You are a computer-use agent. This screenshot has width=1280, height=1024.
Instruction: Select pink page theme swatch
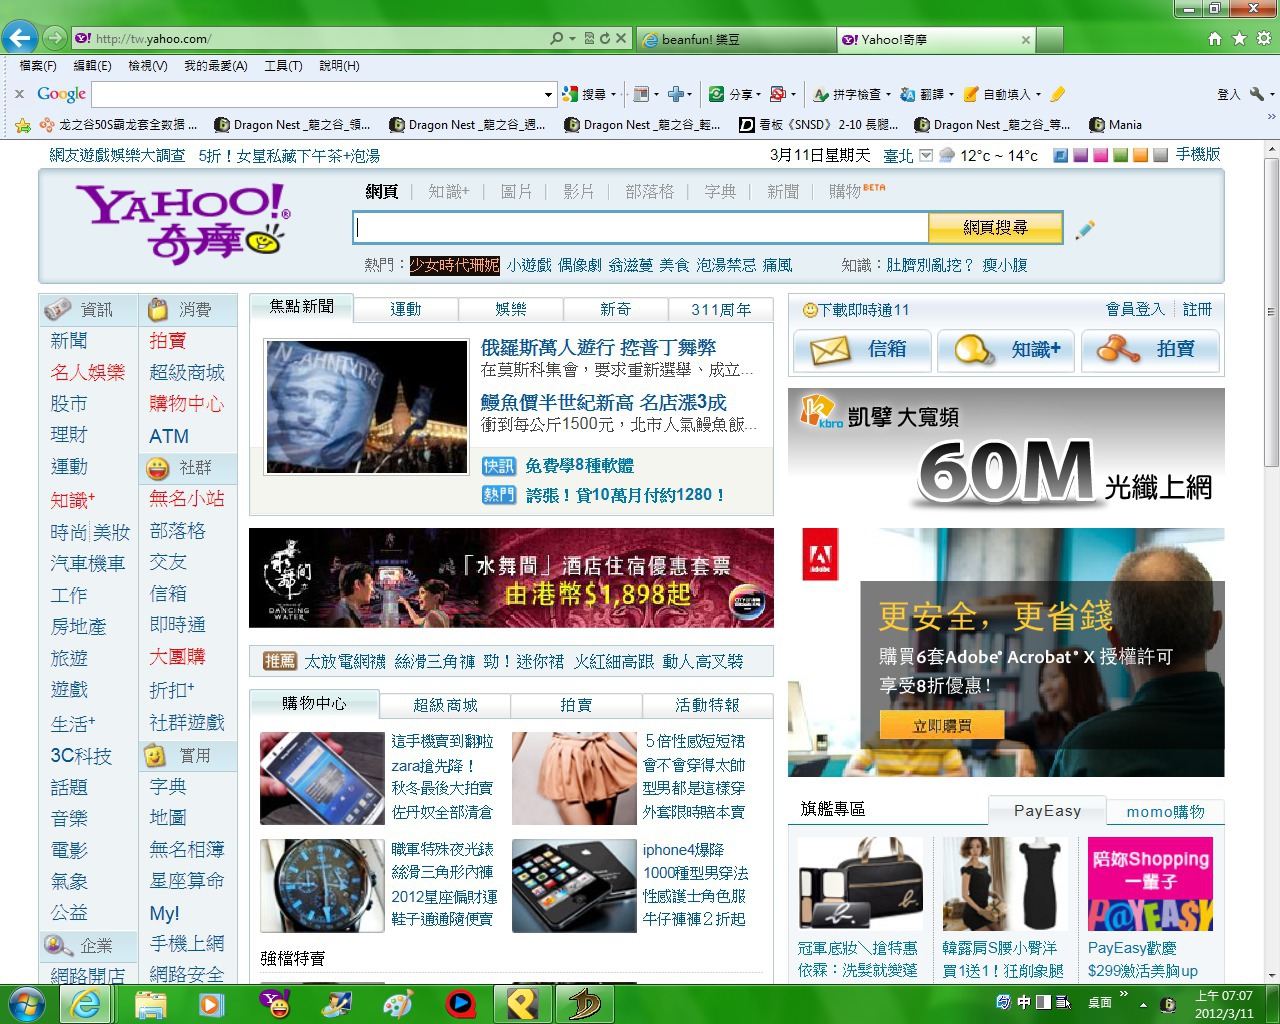(1100, 156)
